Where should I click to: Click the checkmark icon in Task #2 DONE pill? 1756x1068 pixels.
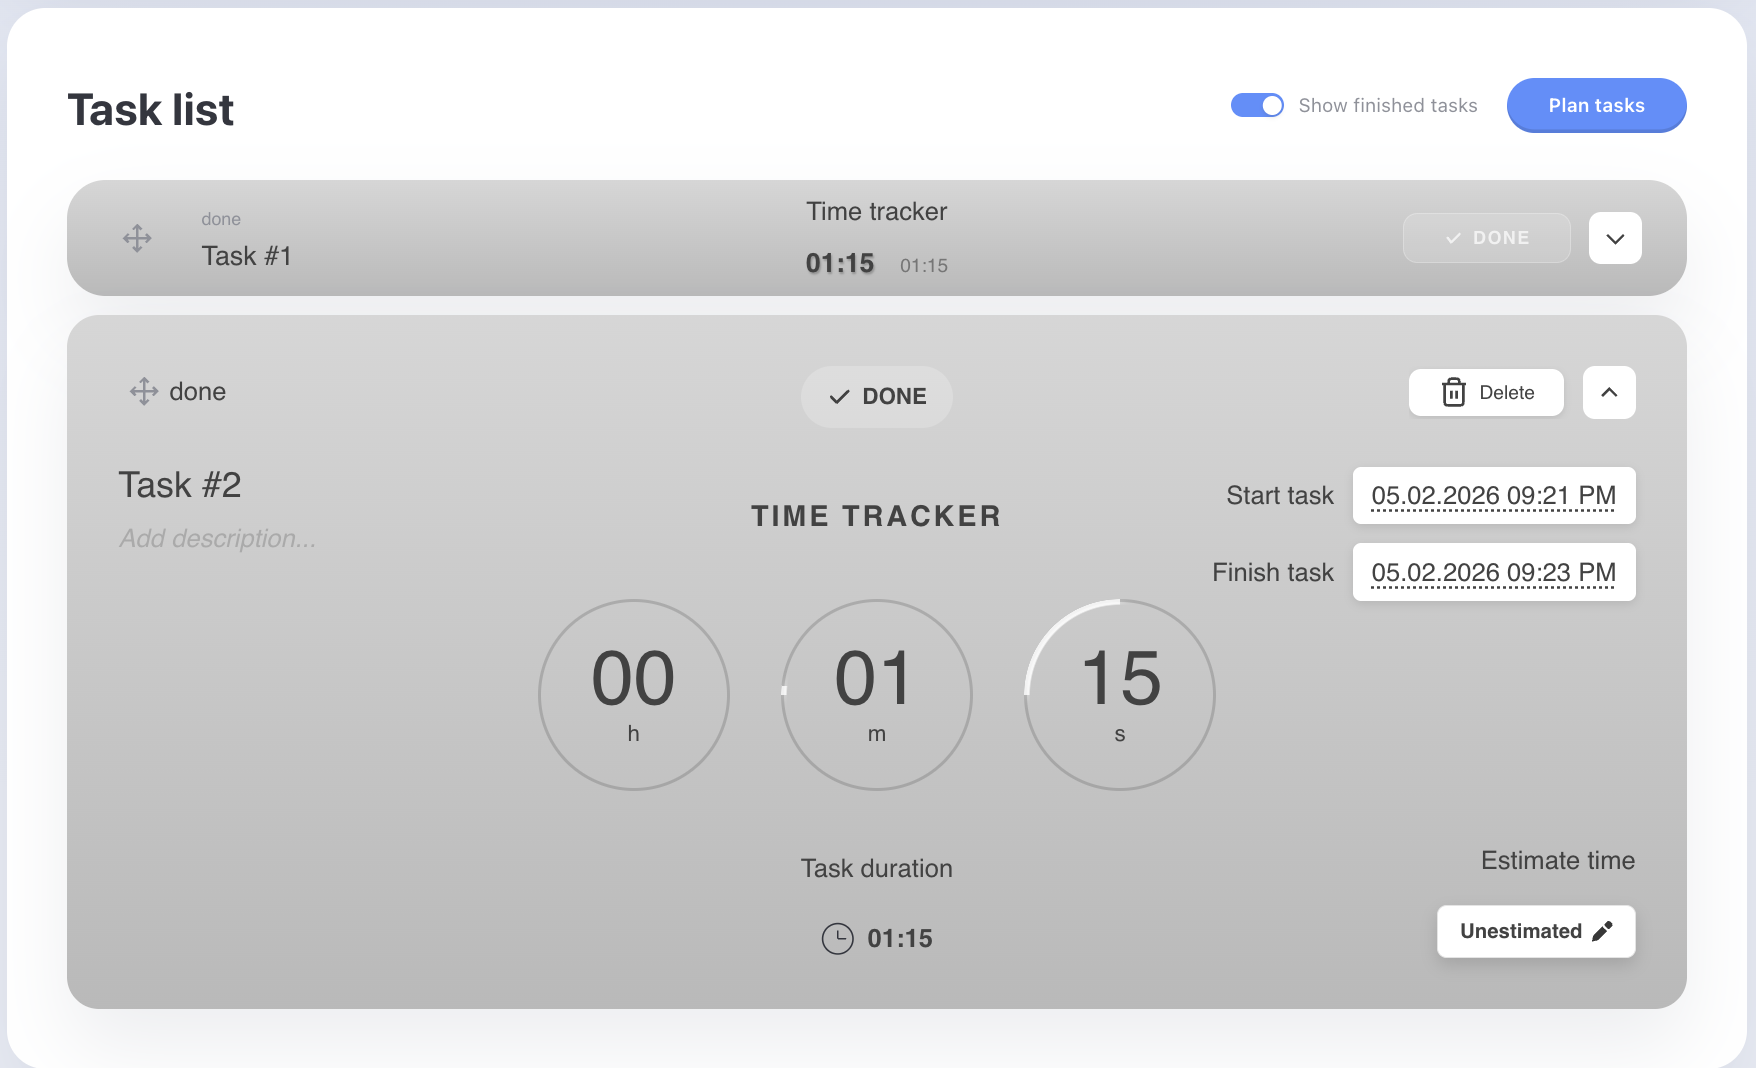tap(839, 397)
